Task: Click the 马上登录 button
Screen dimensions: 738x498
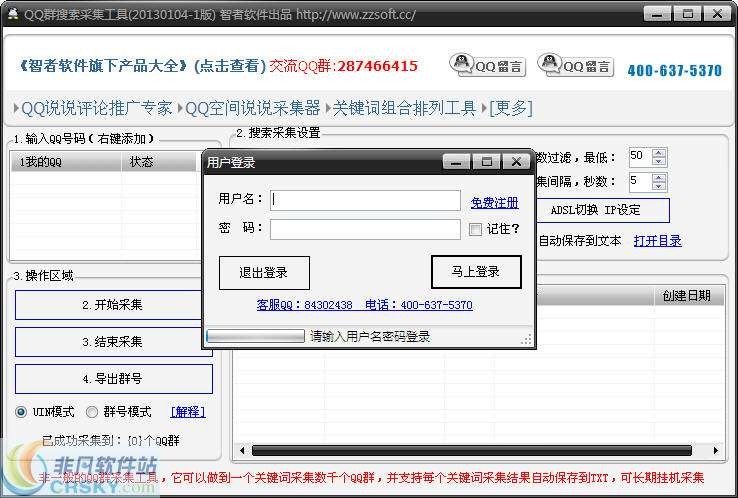Action: point(476,272)
